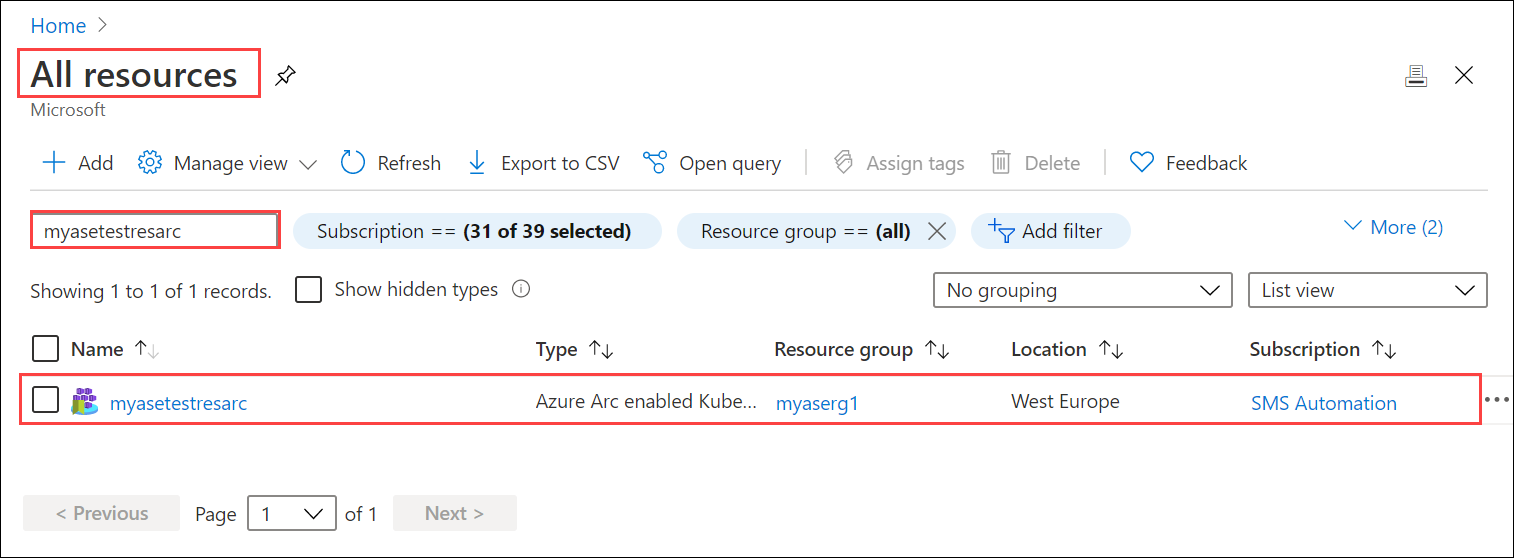The width and height of the screenshot is (1514, 558).
Task: Click the print icon at top right
Action: [x=1415, y=76]
